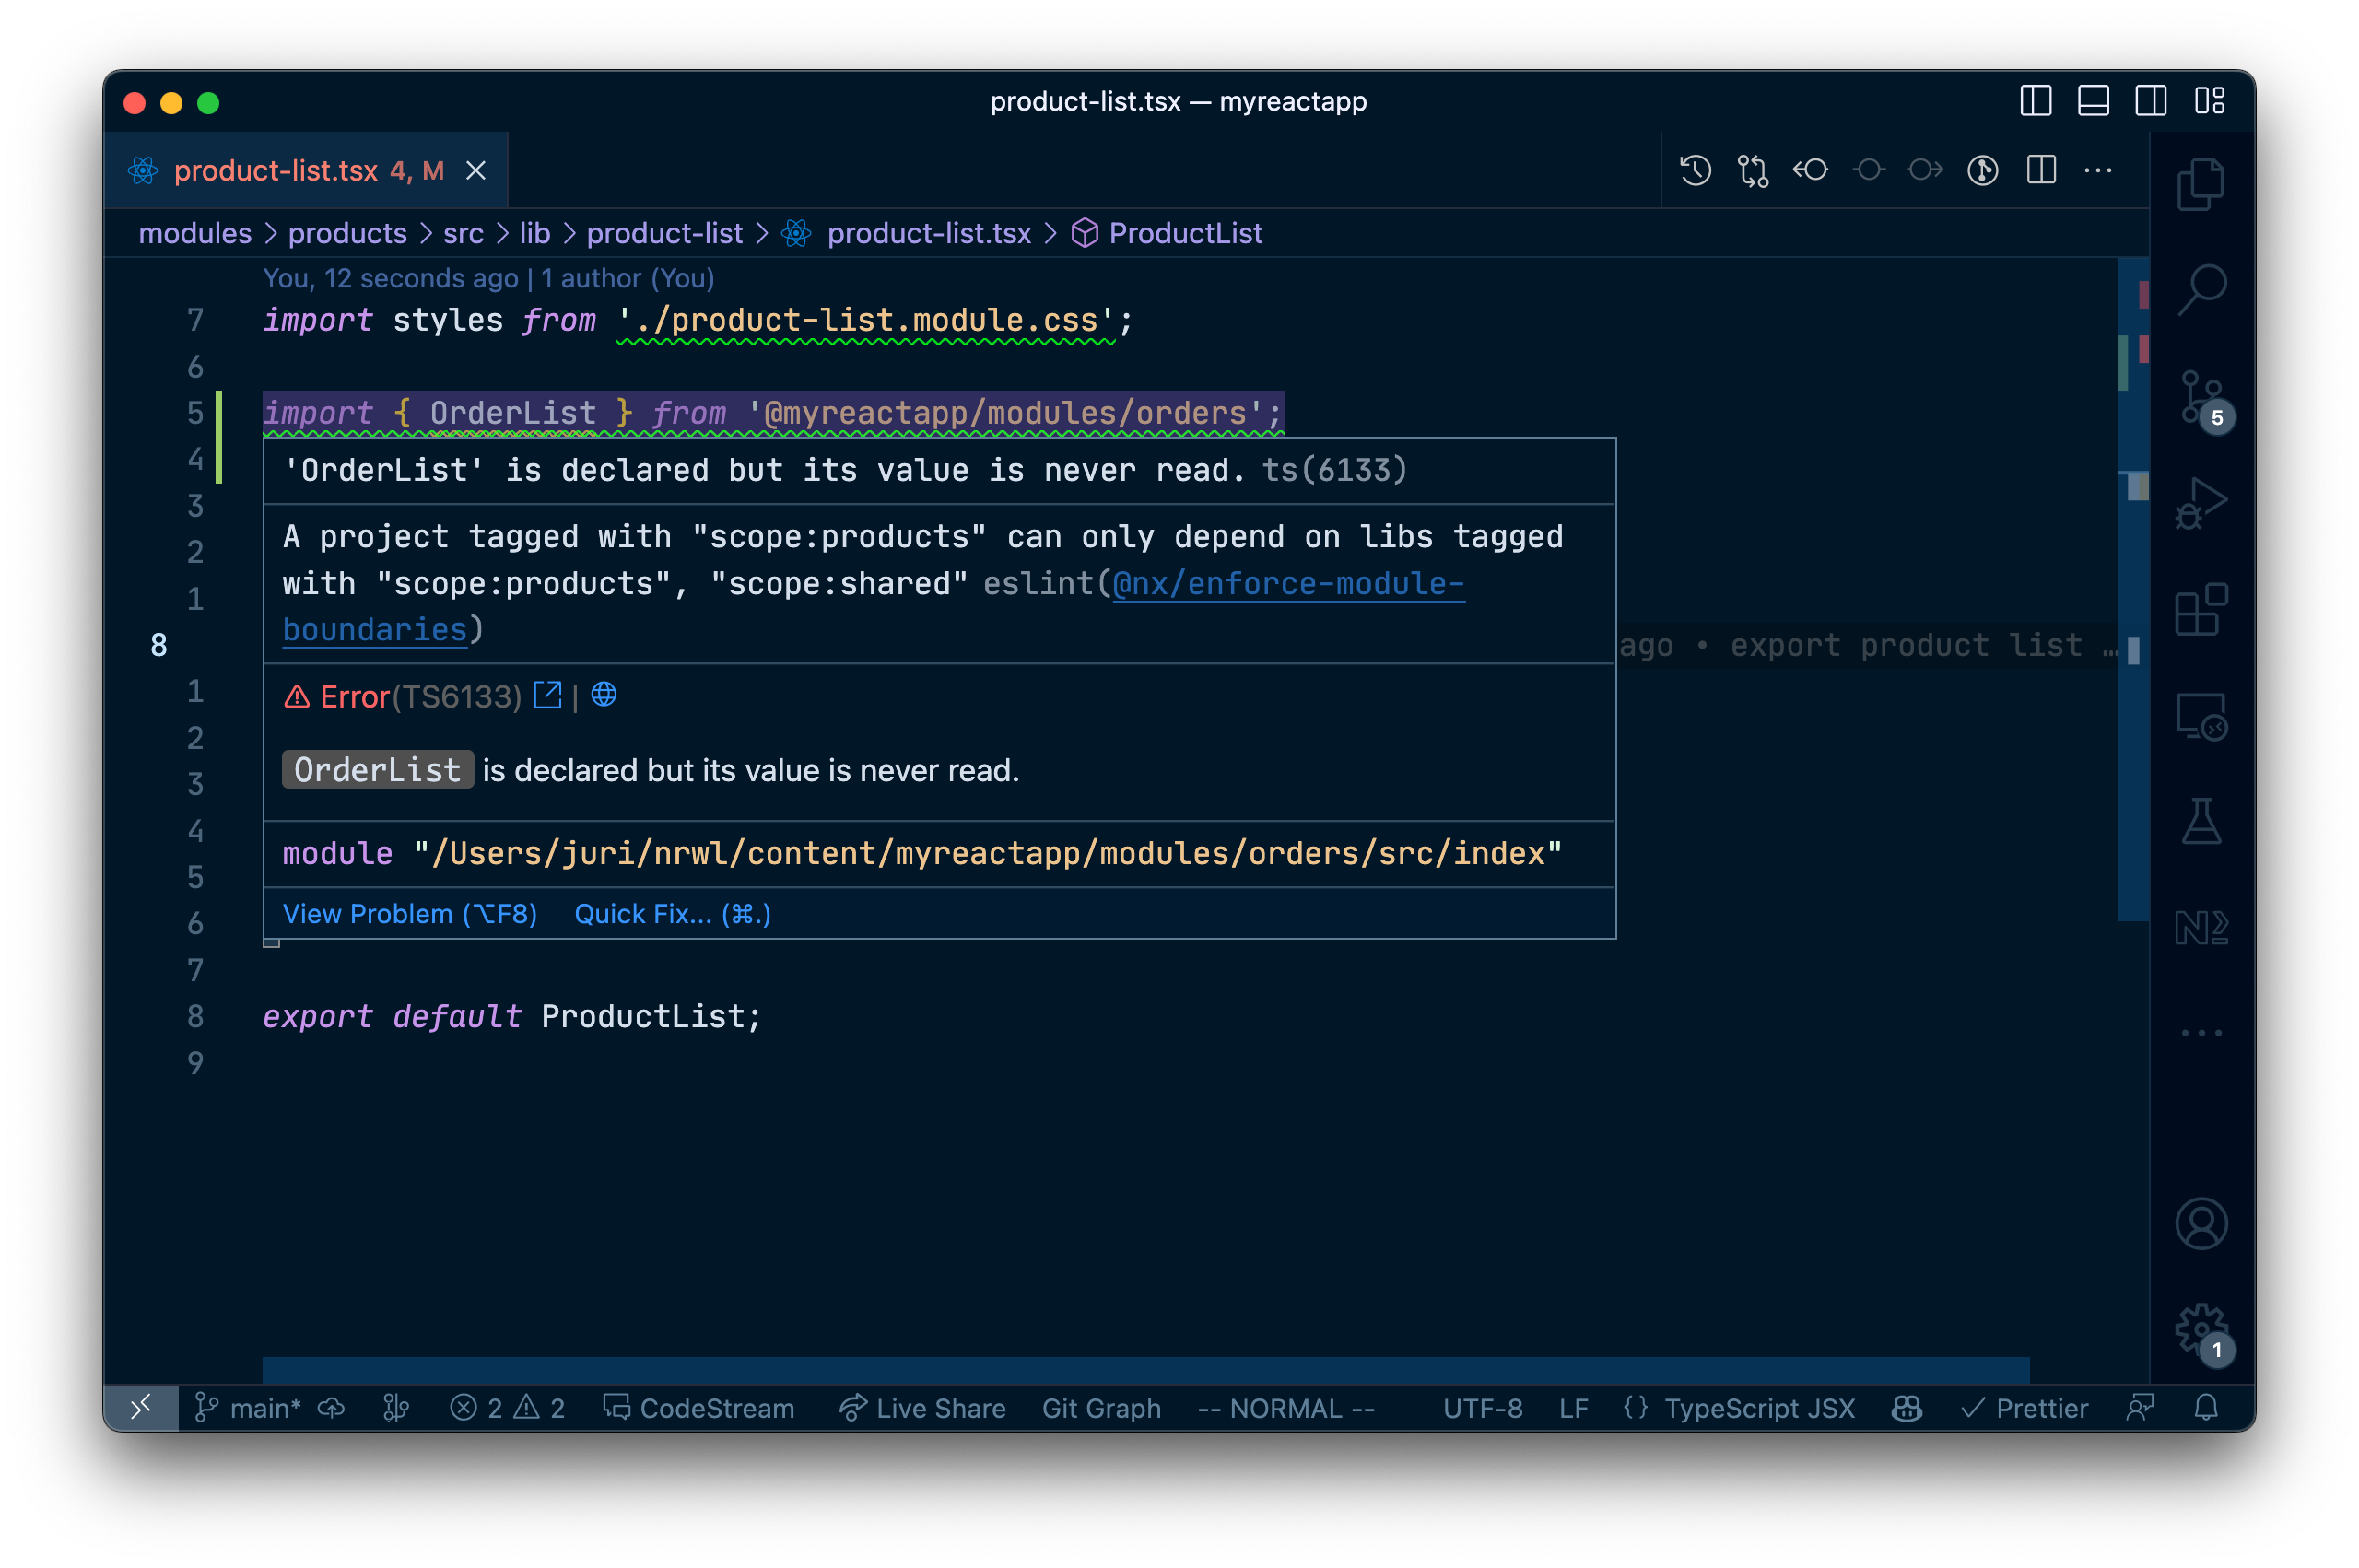Open notifications via the bell icon
Screen dimensions: 2359x1568
[x=2206, y=1408]
